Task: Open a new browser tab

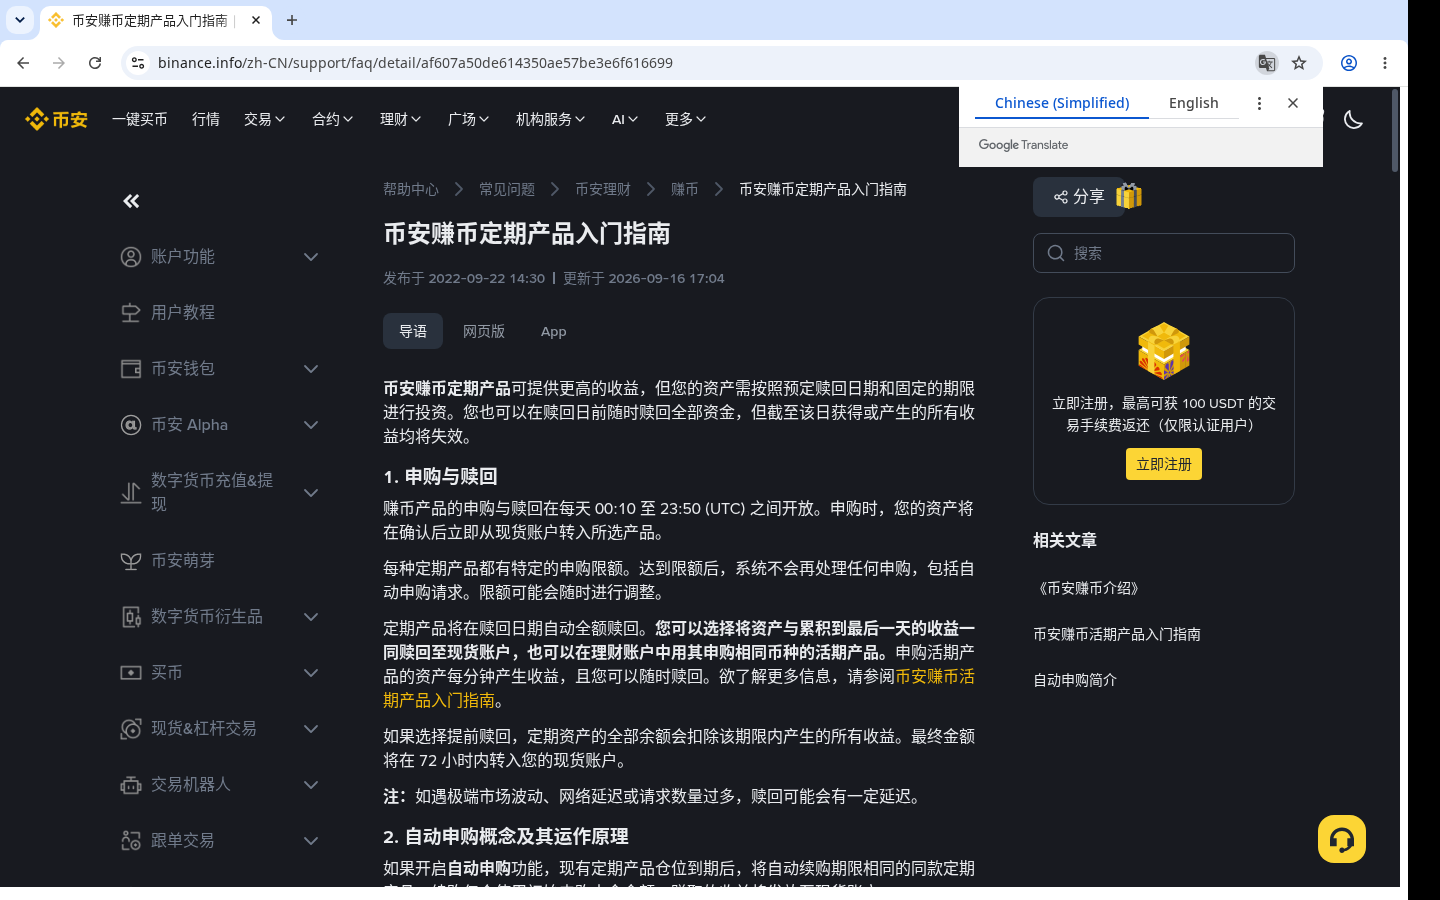Action: tap(292, 20)
